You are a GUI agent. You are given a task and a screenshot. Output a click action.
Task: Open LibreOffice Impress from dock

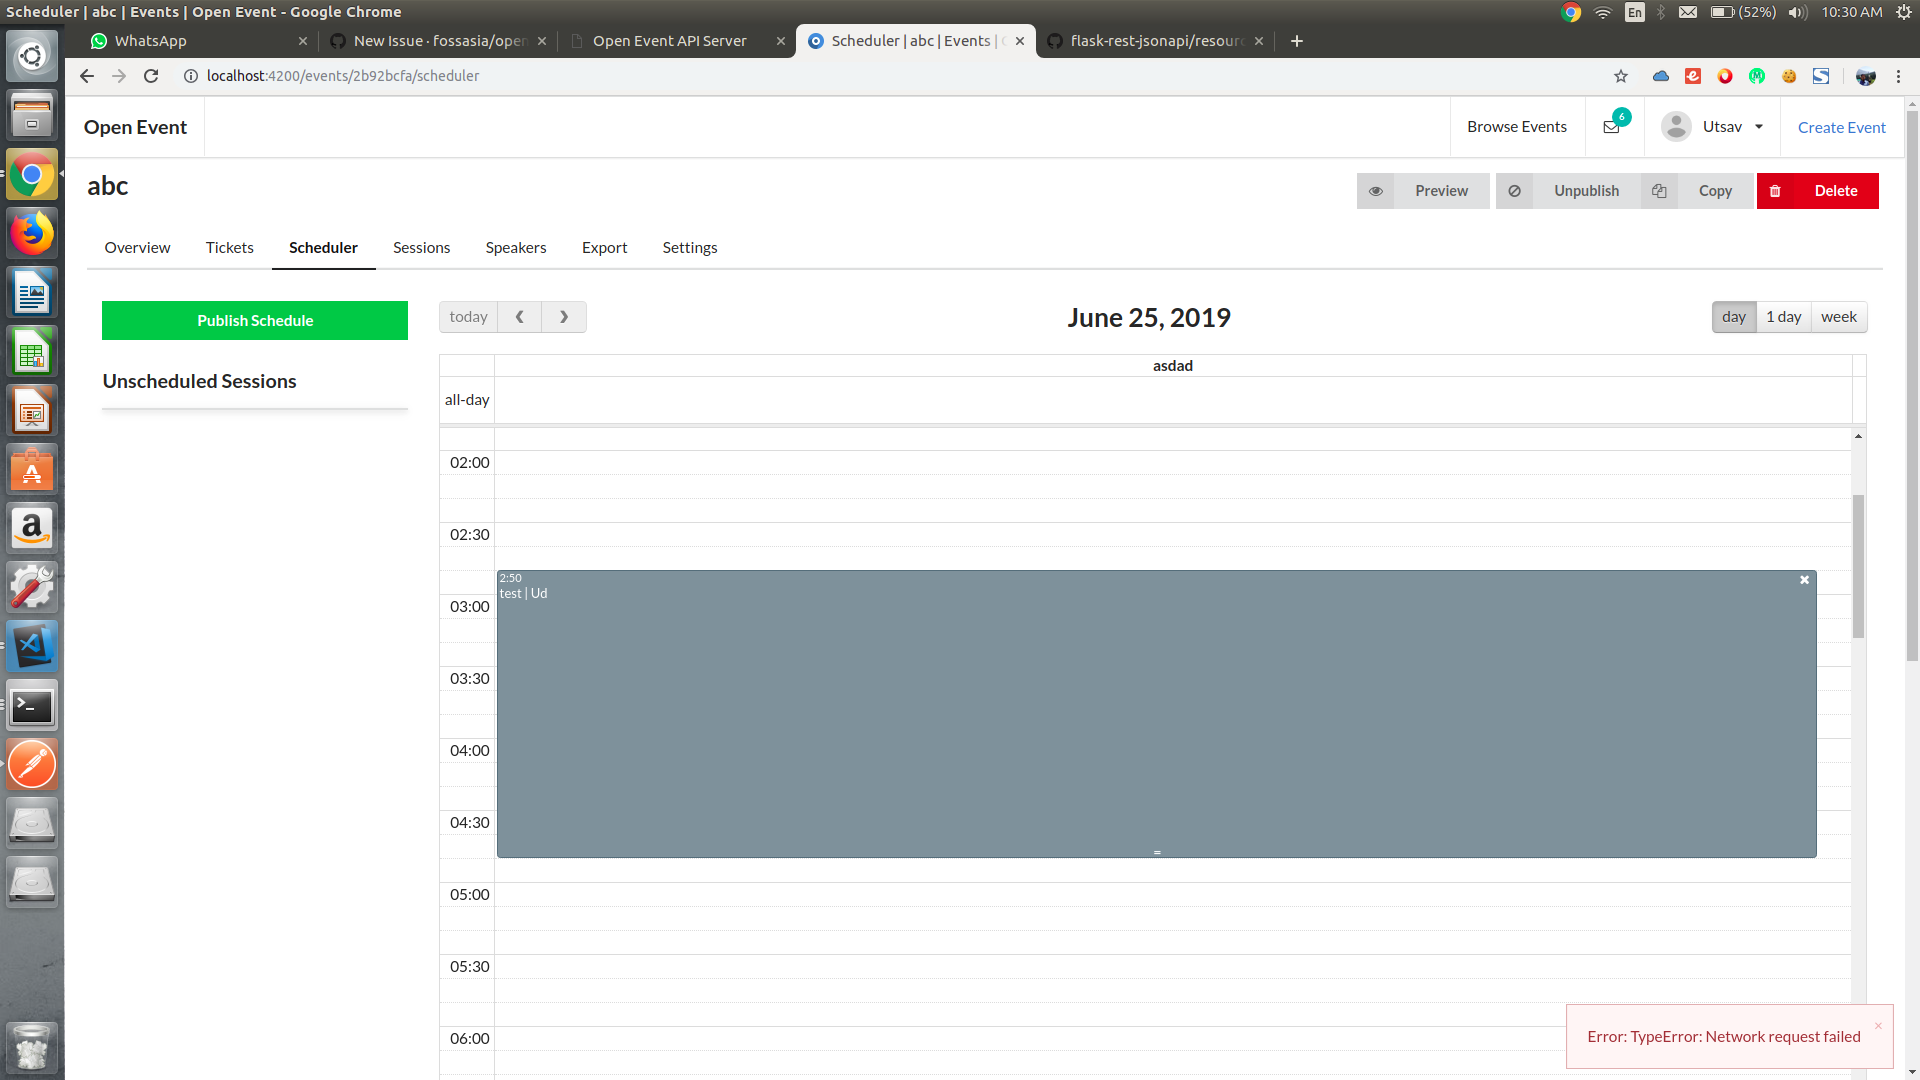32,411
